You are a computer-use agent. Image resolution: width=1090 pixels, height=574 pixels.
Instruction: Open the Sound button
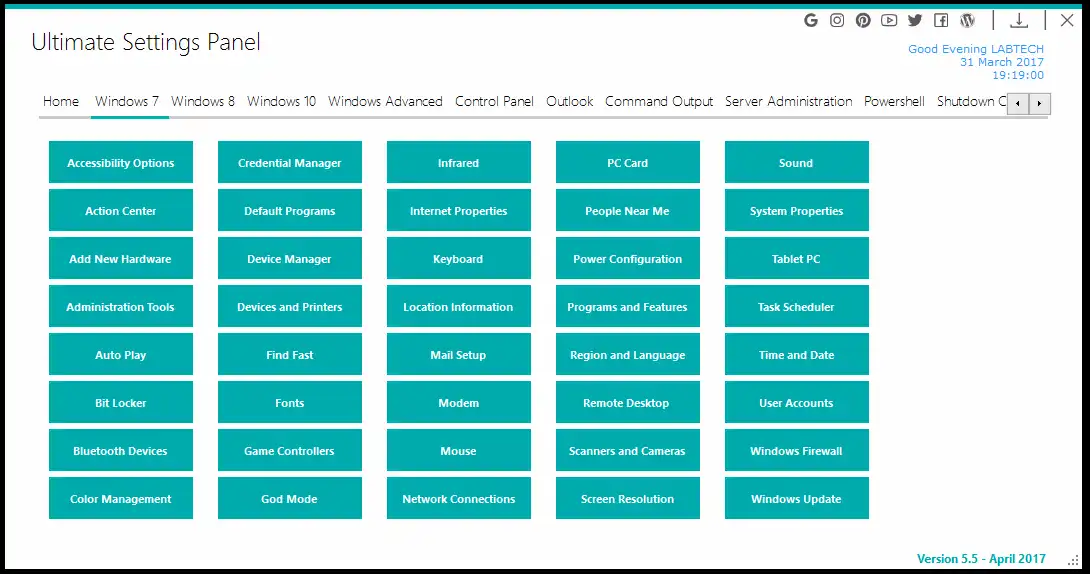point(797,163)
